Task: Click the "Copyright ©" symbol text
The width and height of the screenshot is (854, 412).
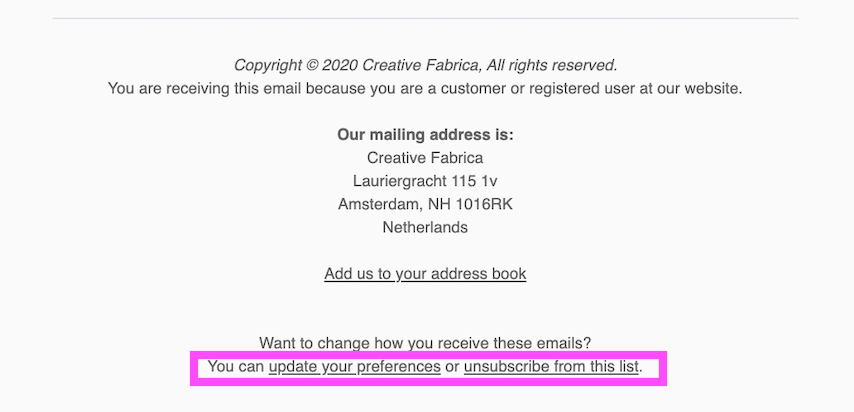Action: coord(276,66)
